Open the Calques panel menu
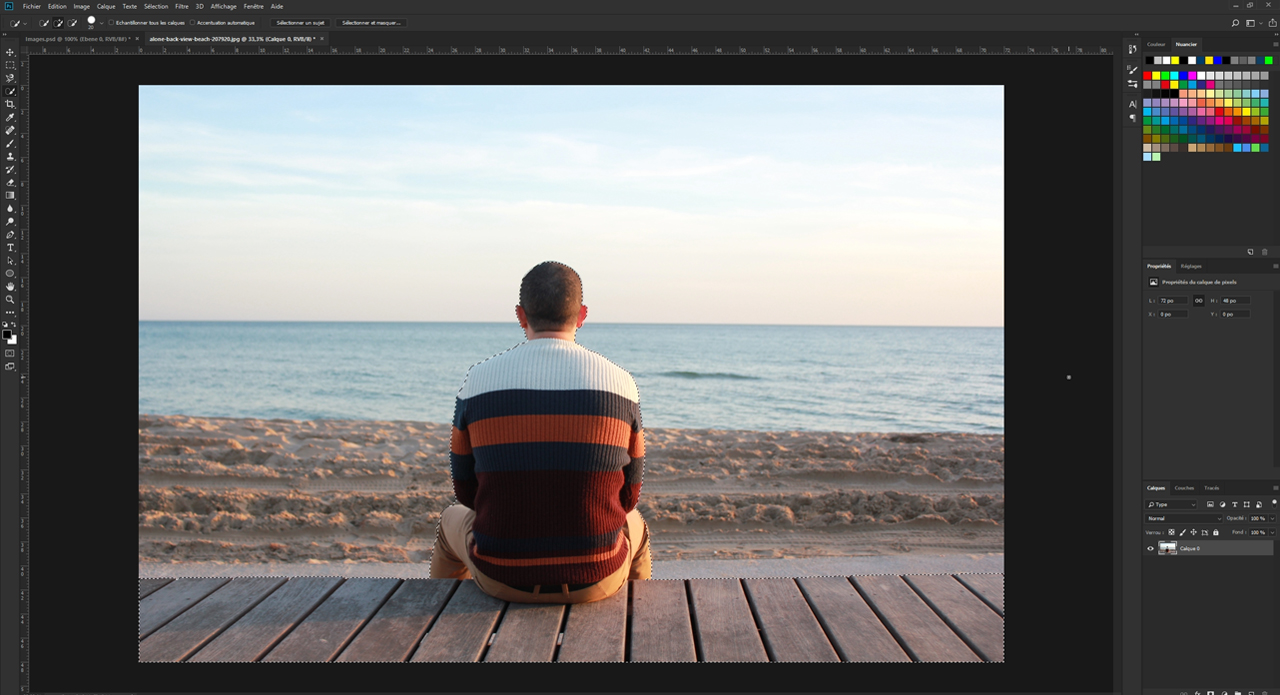This screenshot has height=695, width=1280. [1276, 488]
